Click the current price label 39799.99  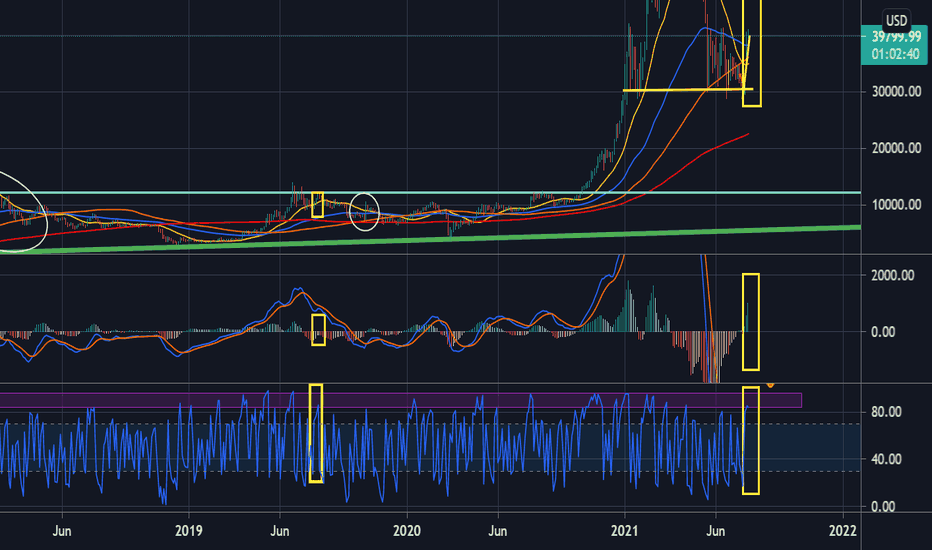[896, 37]
